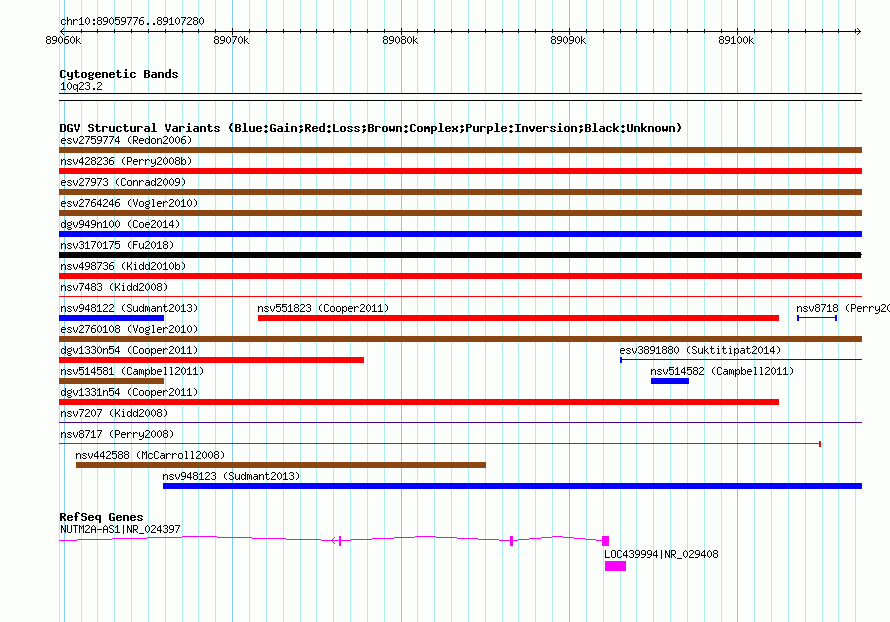The image size is (890, 622).
Task: Click the Cytogenetic Bands track title
Action: pyautogui.click(x=119, y=74)
